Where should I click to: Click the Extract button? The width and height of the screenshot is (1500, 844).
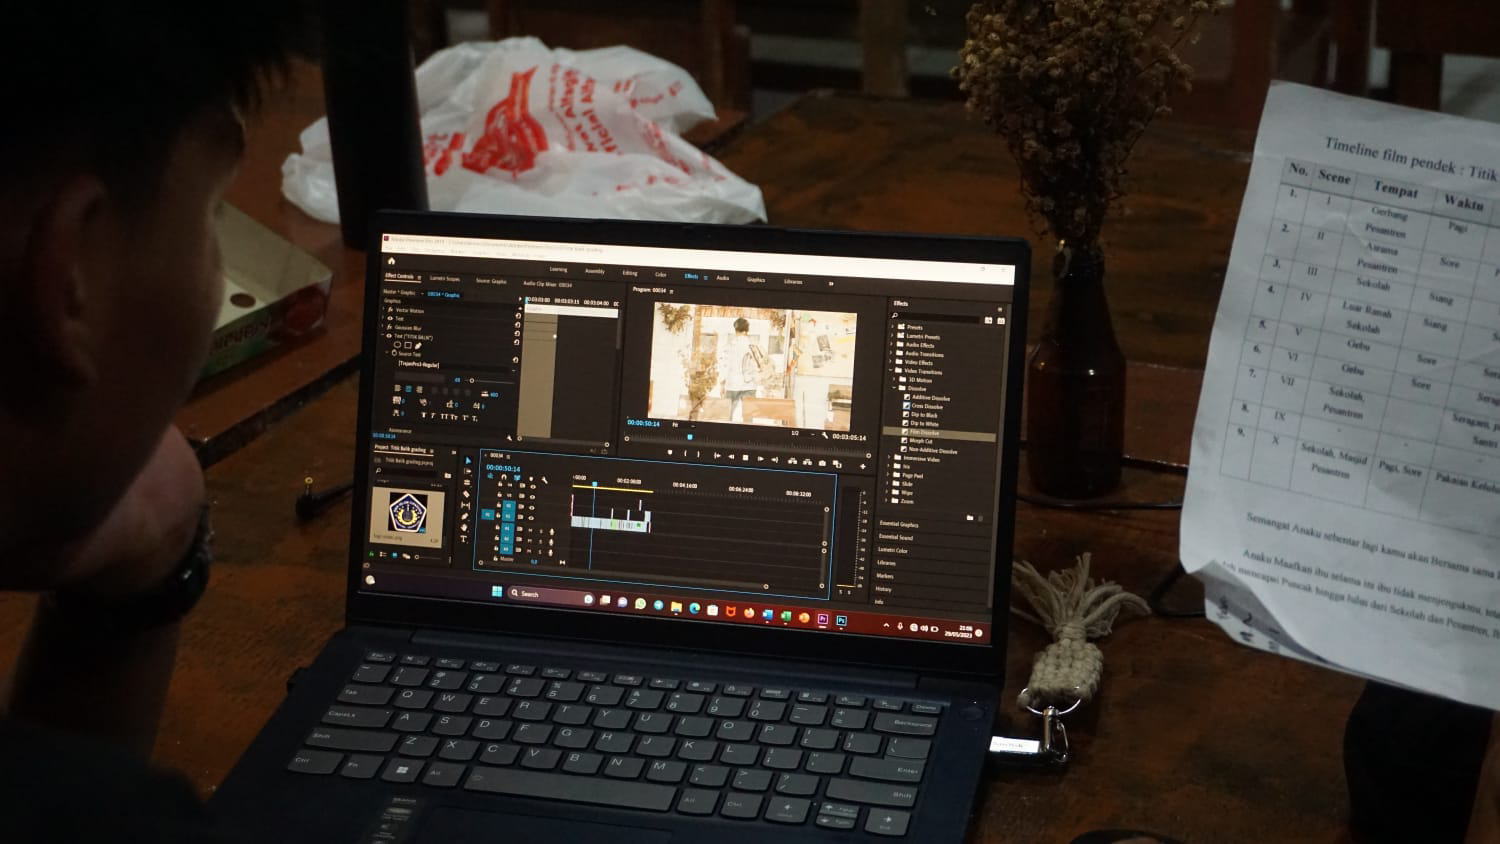point(808,462)
